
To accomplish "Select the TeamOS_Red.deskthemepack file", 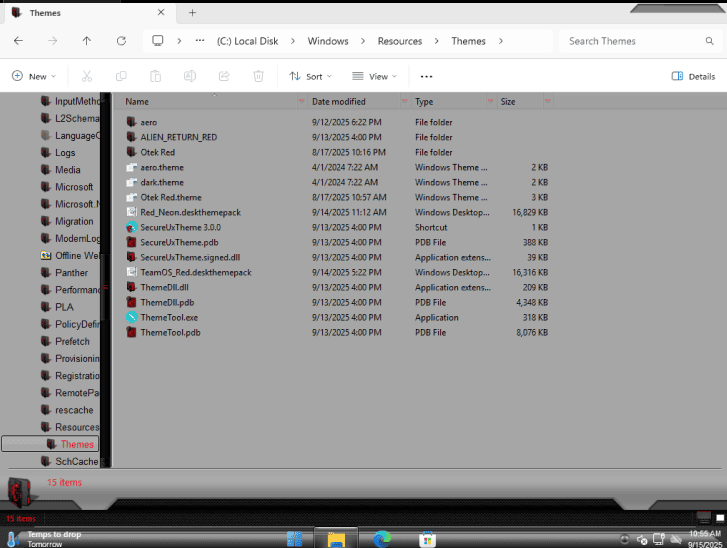I will pos(196,273).
